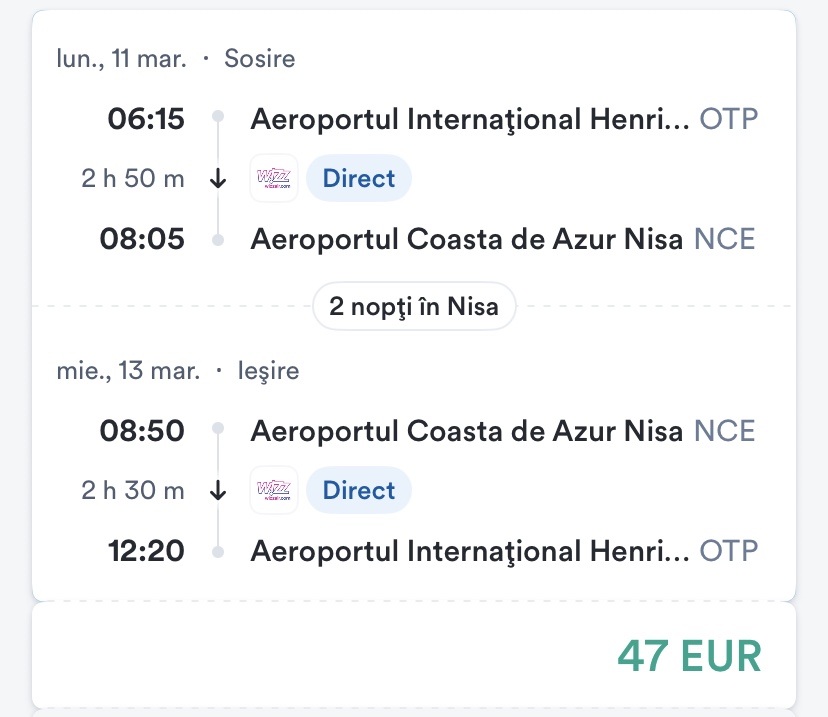Click the Wizz Air logo on the return flight

click(x=273, y=491)
